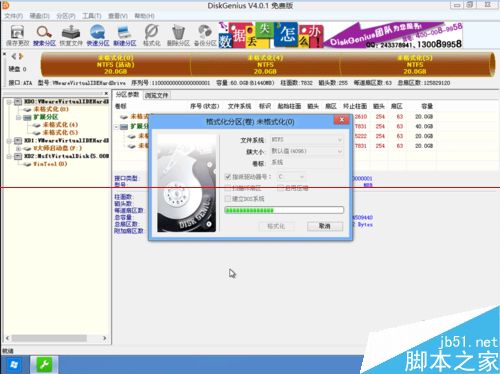Select 未格式化(0) in the disk tree
Viewport: 500px width, 374px height.
click(51, 109)
